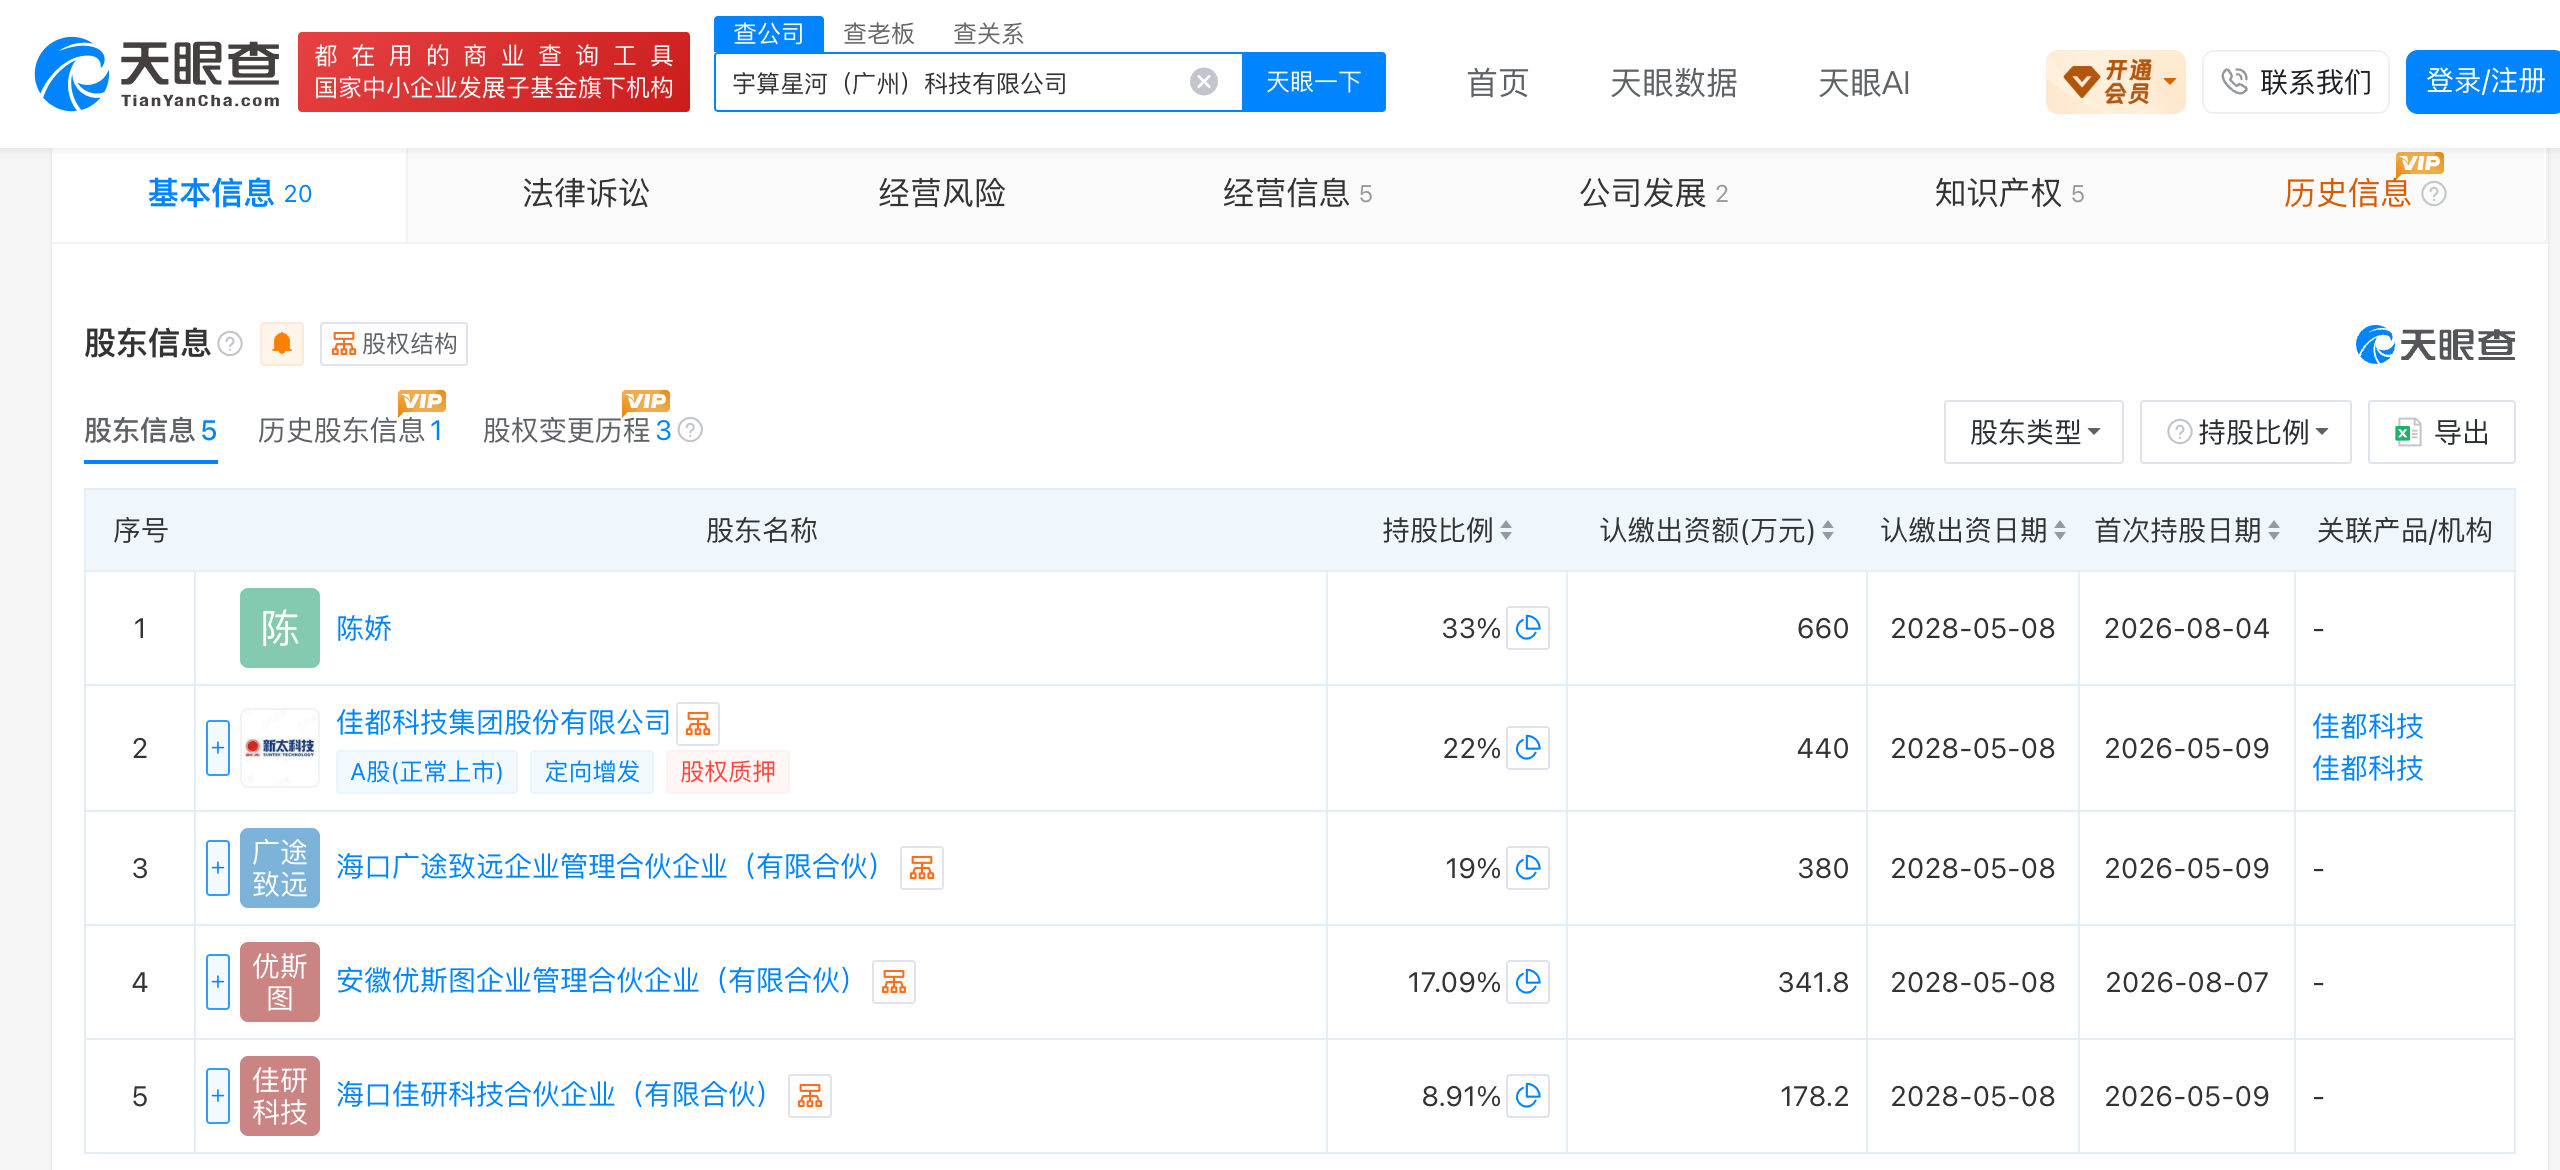Select the 知识产权 tab
Screen dimensions: 2560x1170
[x=2010, y=194]
